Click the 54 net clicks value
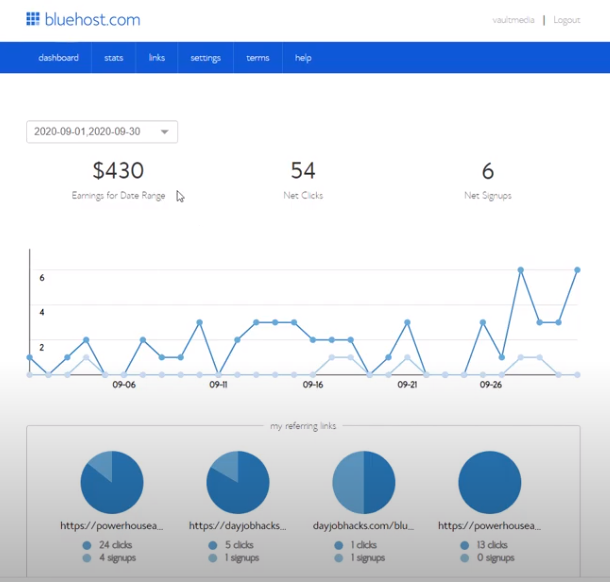Screen dimensions: 610x582 [303, 170]
